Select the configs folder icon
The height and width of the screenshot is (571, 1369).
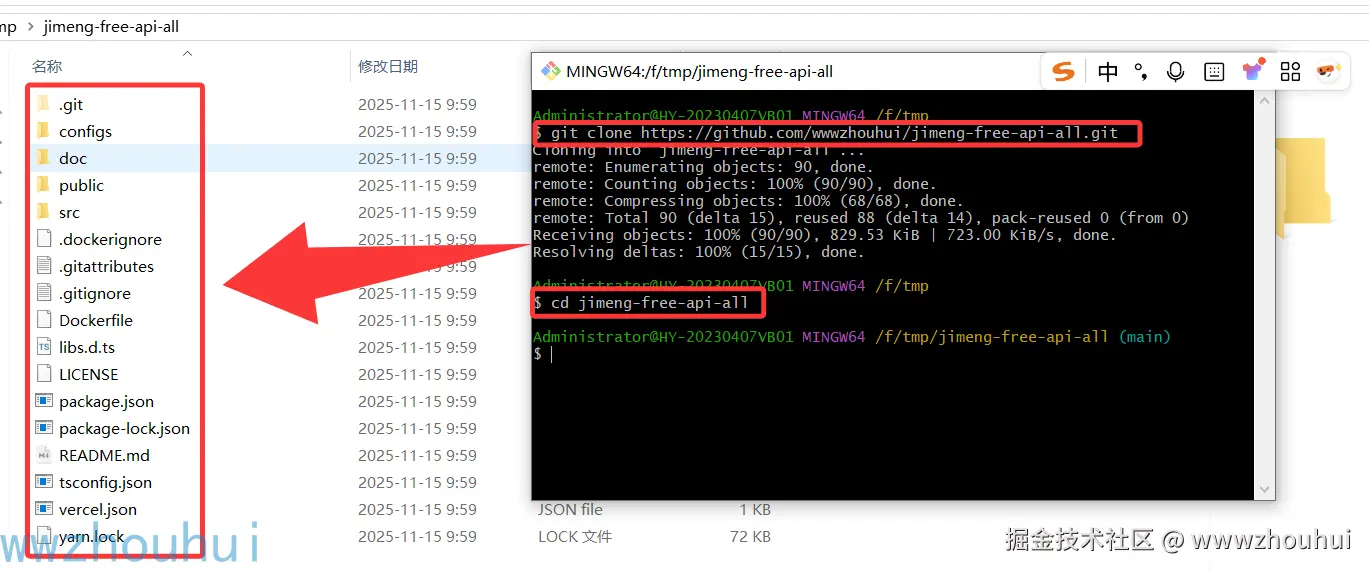pyautogui.click(x=43, y=131)
